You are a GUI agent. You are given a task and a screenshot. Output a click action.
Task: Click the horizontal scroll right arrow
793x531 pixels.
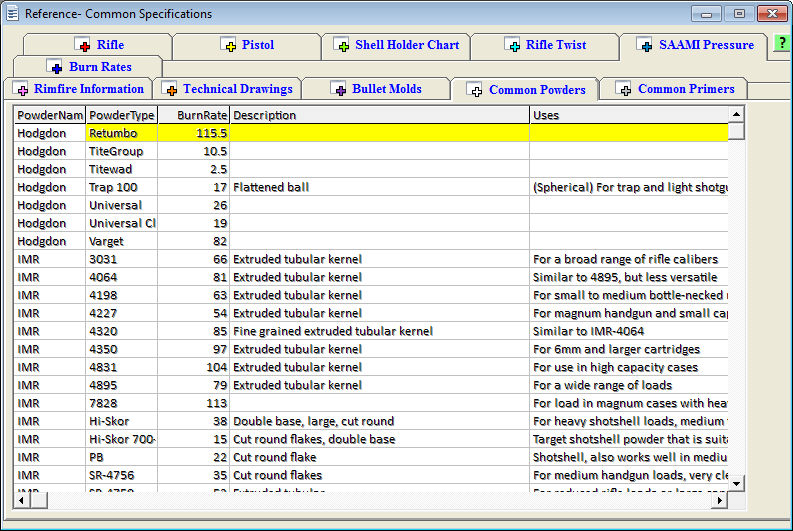click(720, 501)
